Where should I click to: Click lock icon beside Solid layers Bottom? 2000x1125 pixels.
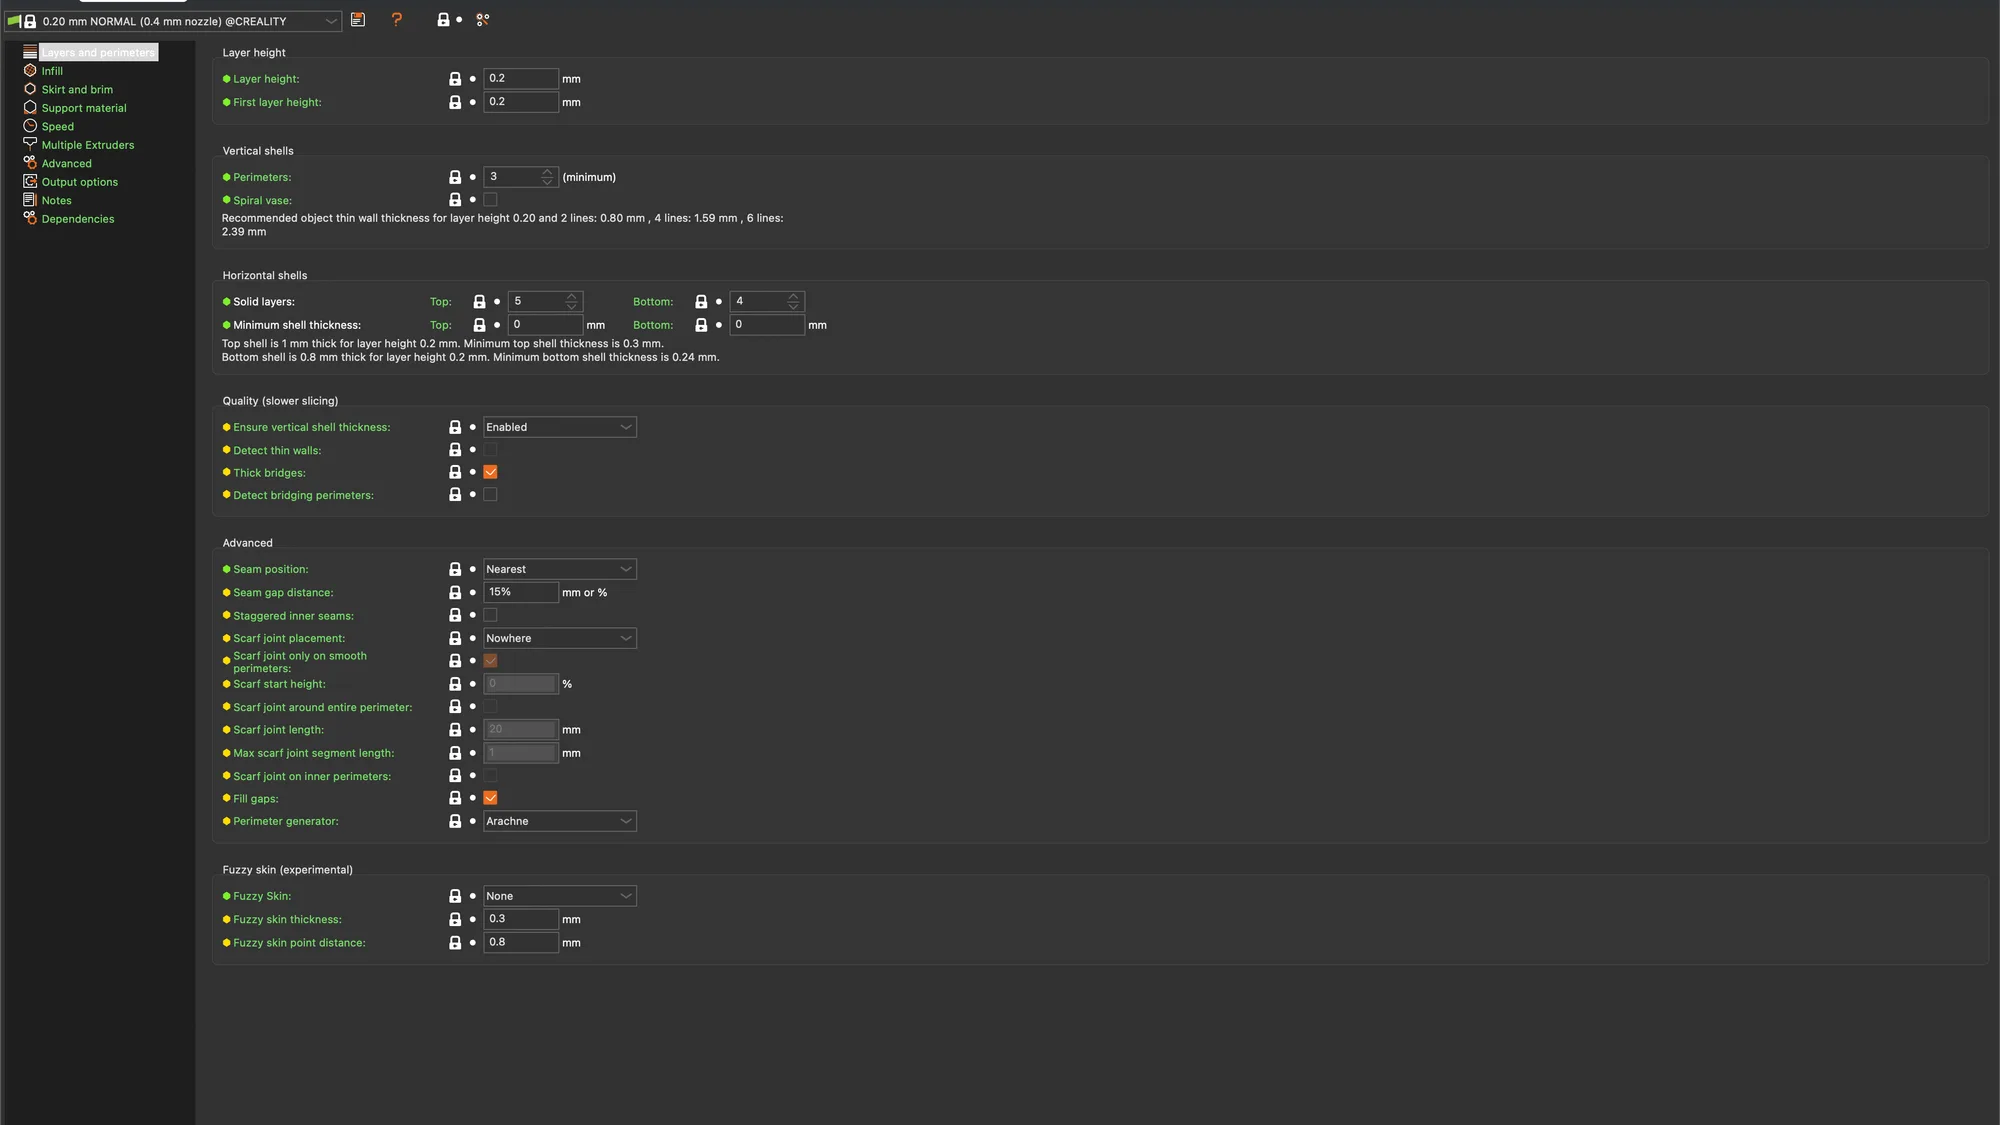(x=701, y=302)
